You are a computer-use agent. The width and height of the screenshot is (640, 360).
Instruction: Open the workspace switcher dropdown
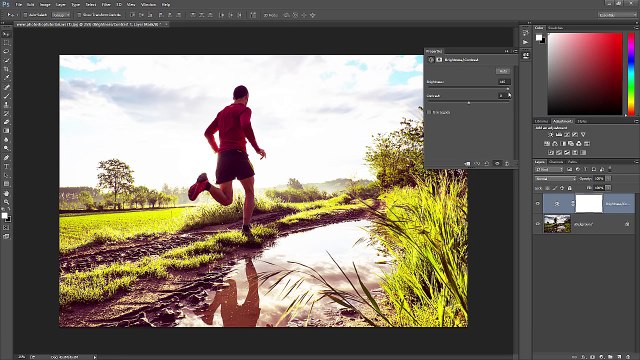(617, 15)
